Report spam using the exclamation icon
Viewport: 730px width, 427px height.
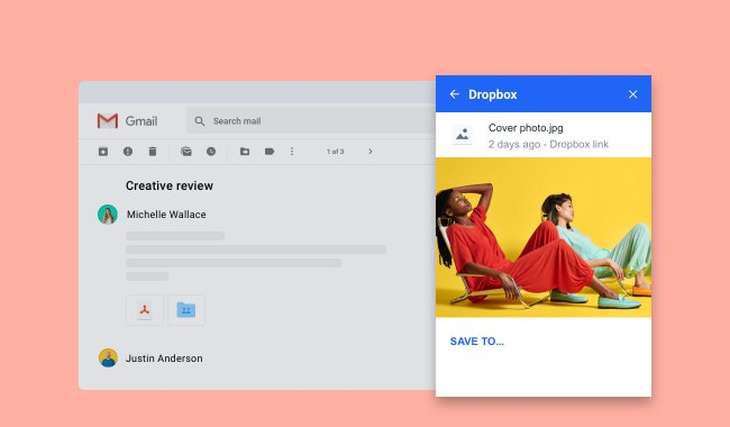pyautogui.click(x=128, y=152)
